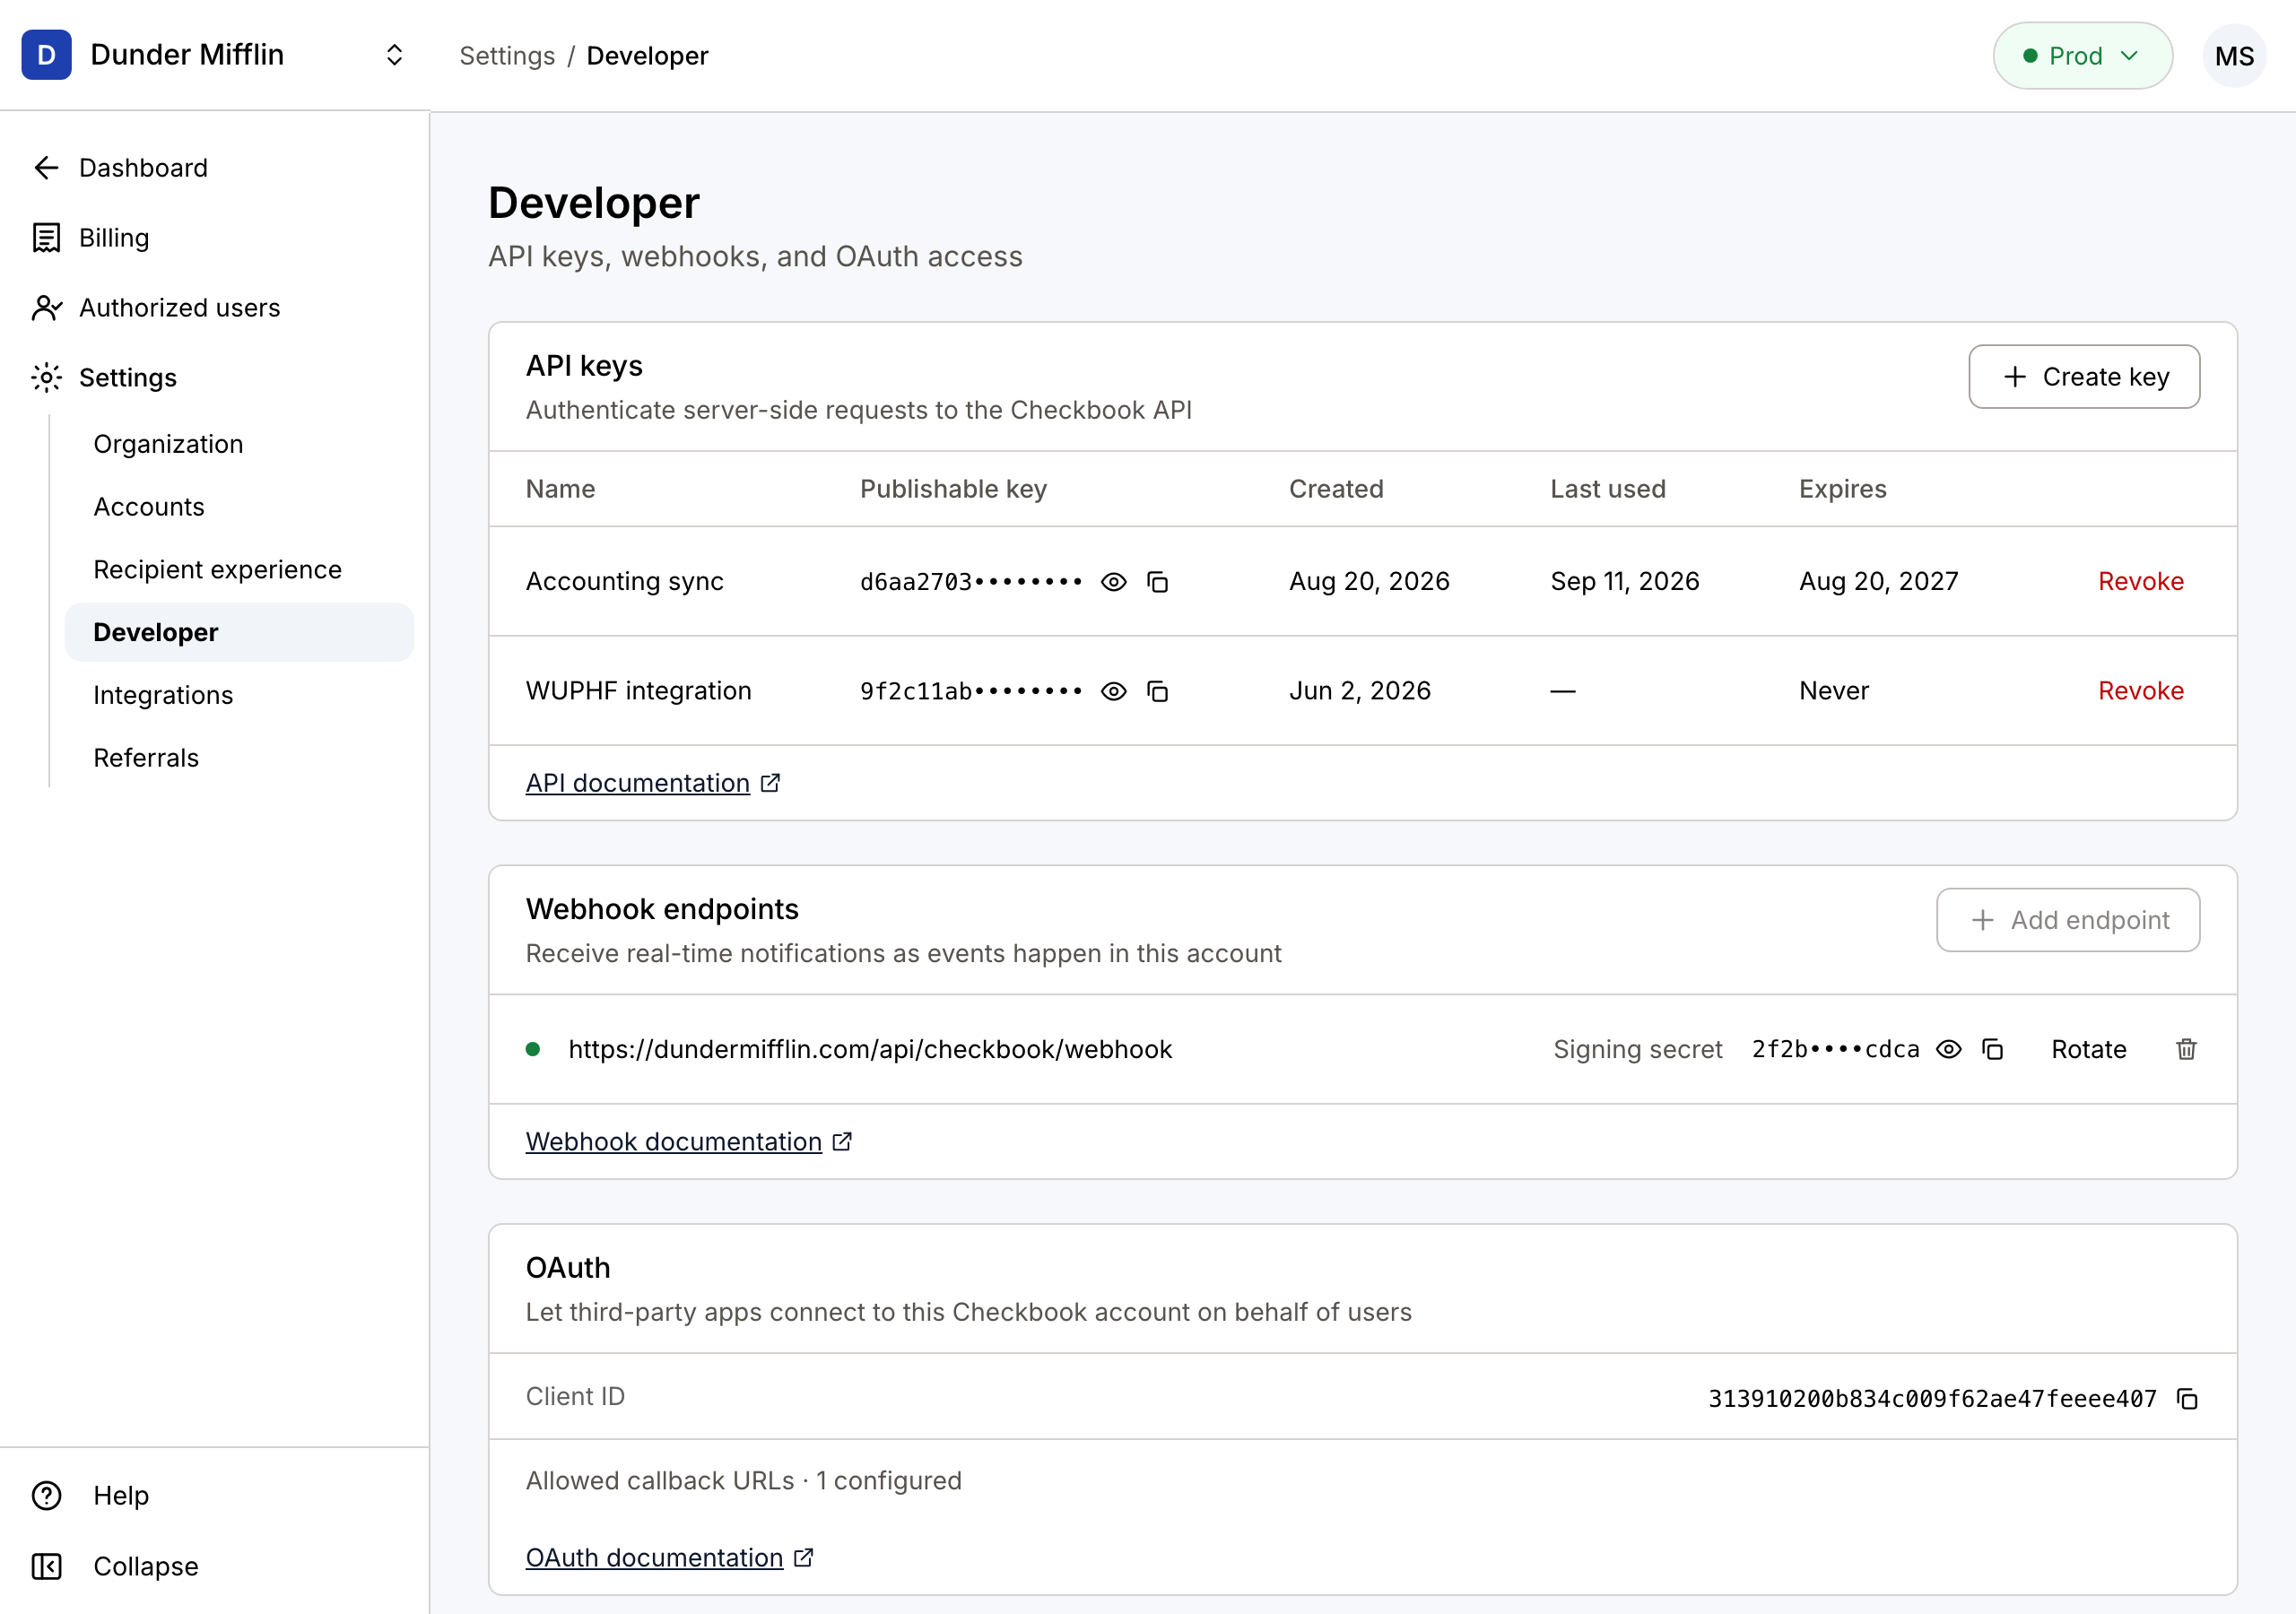Open the MS user avatar
This screenshot has height=1614, width=2296.
coord(2234,56)
